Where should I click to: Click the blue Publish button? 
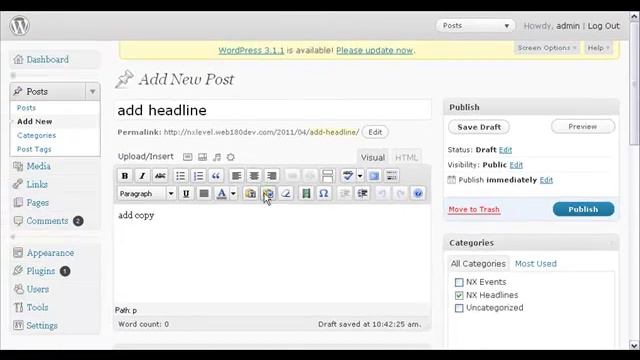point(583,209)
